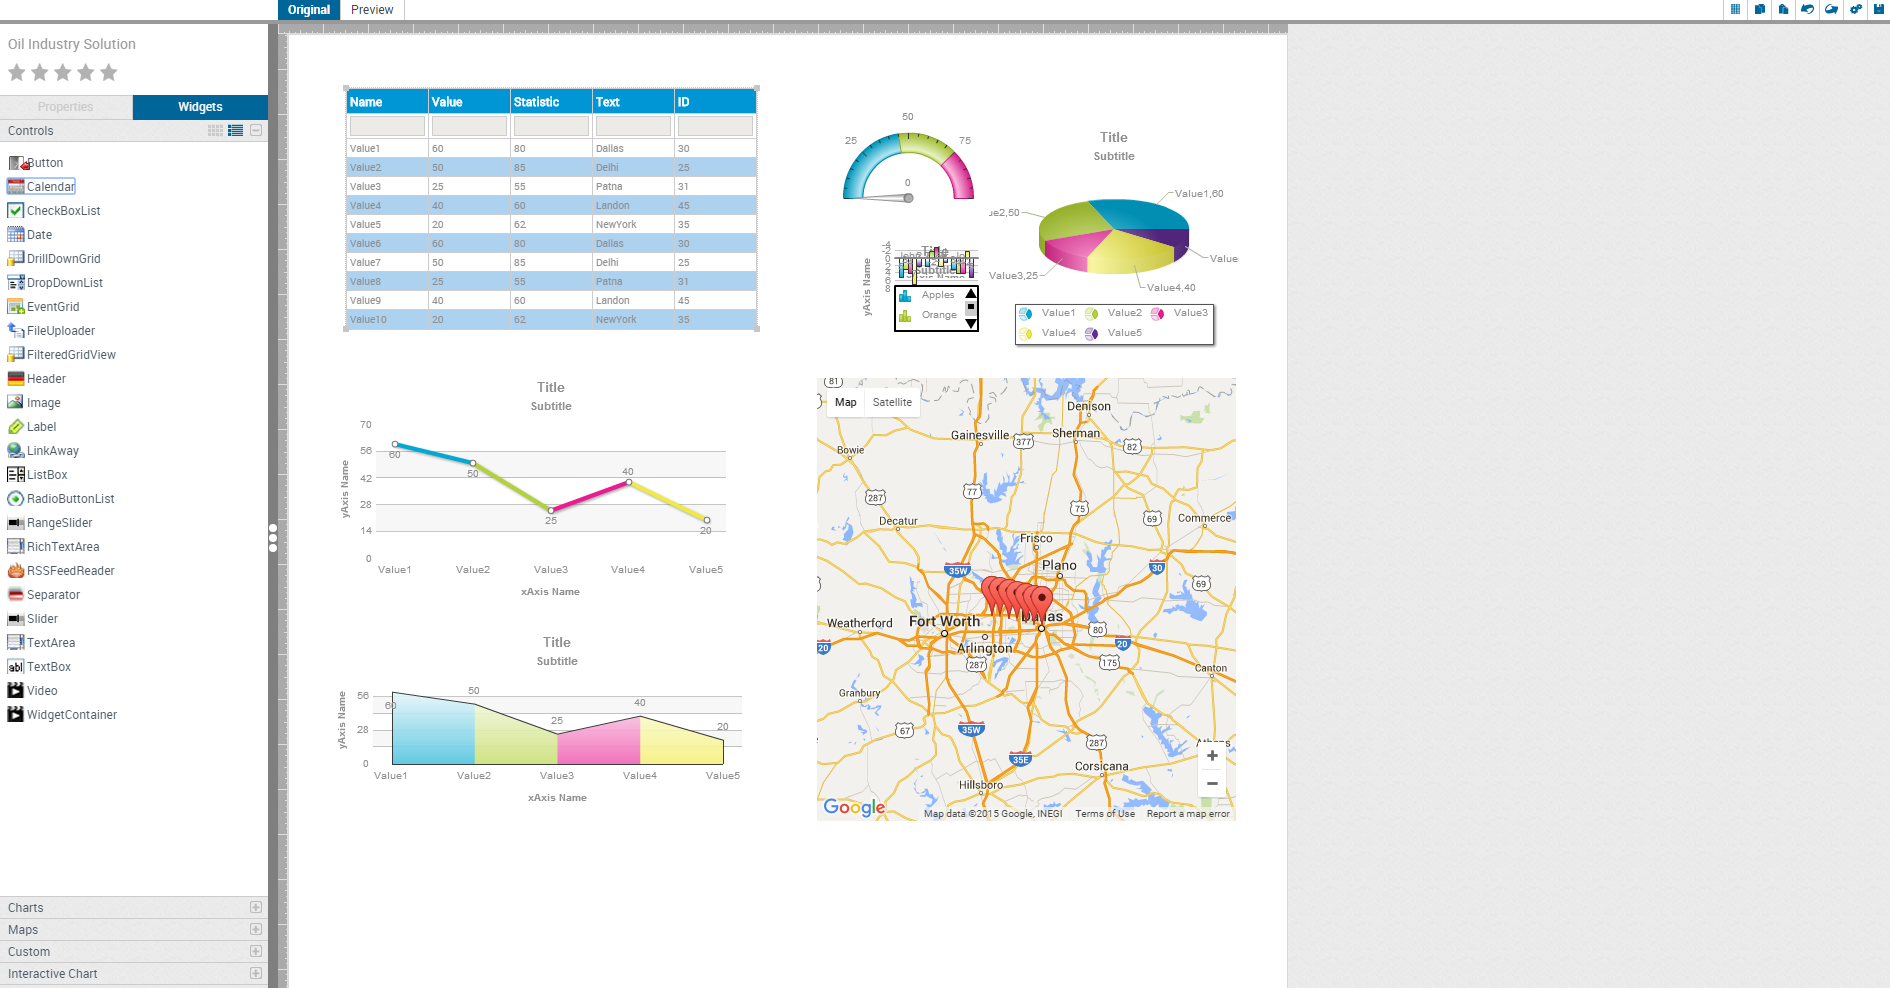Expand the Charts section

256,907
